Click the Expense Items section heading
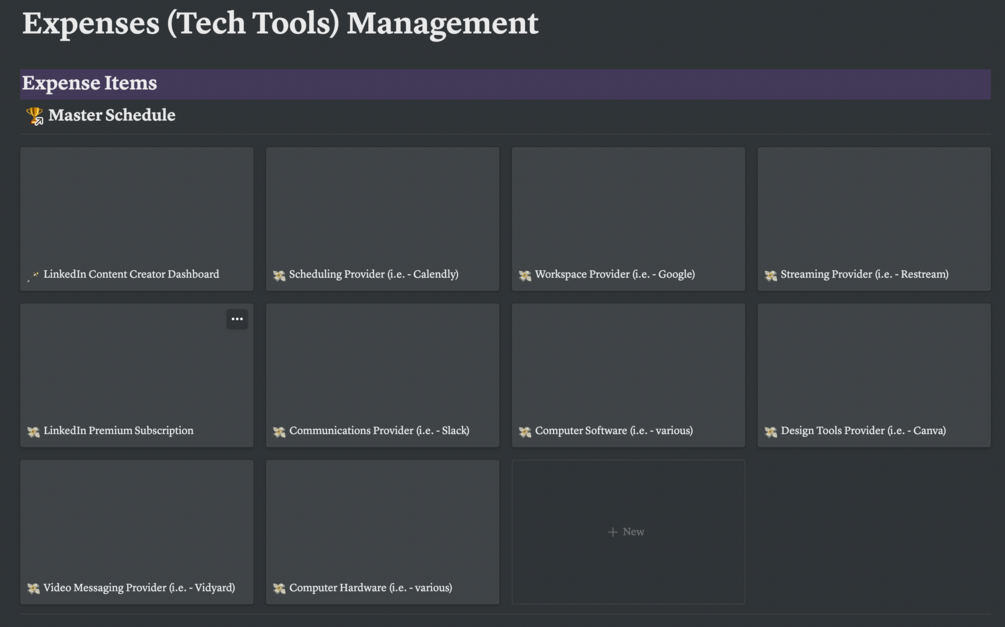This screenshot has height=627, width=1005. 90,83
